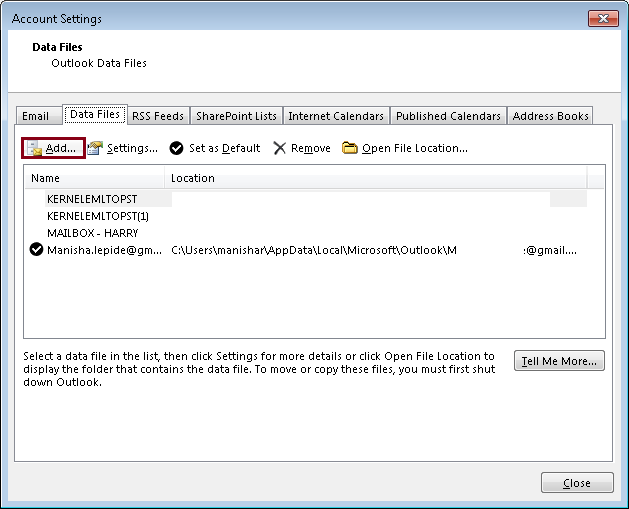This screenshot has height=509, width=629.
Task: Sort by the Location column header
Action: 376,178
